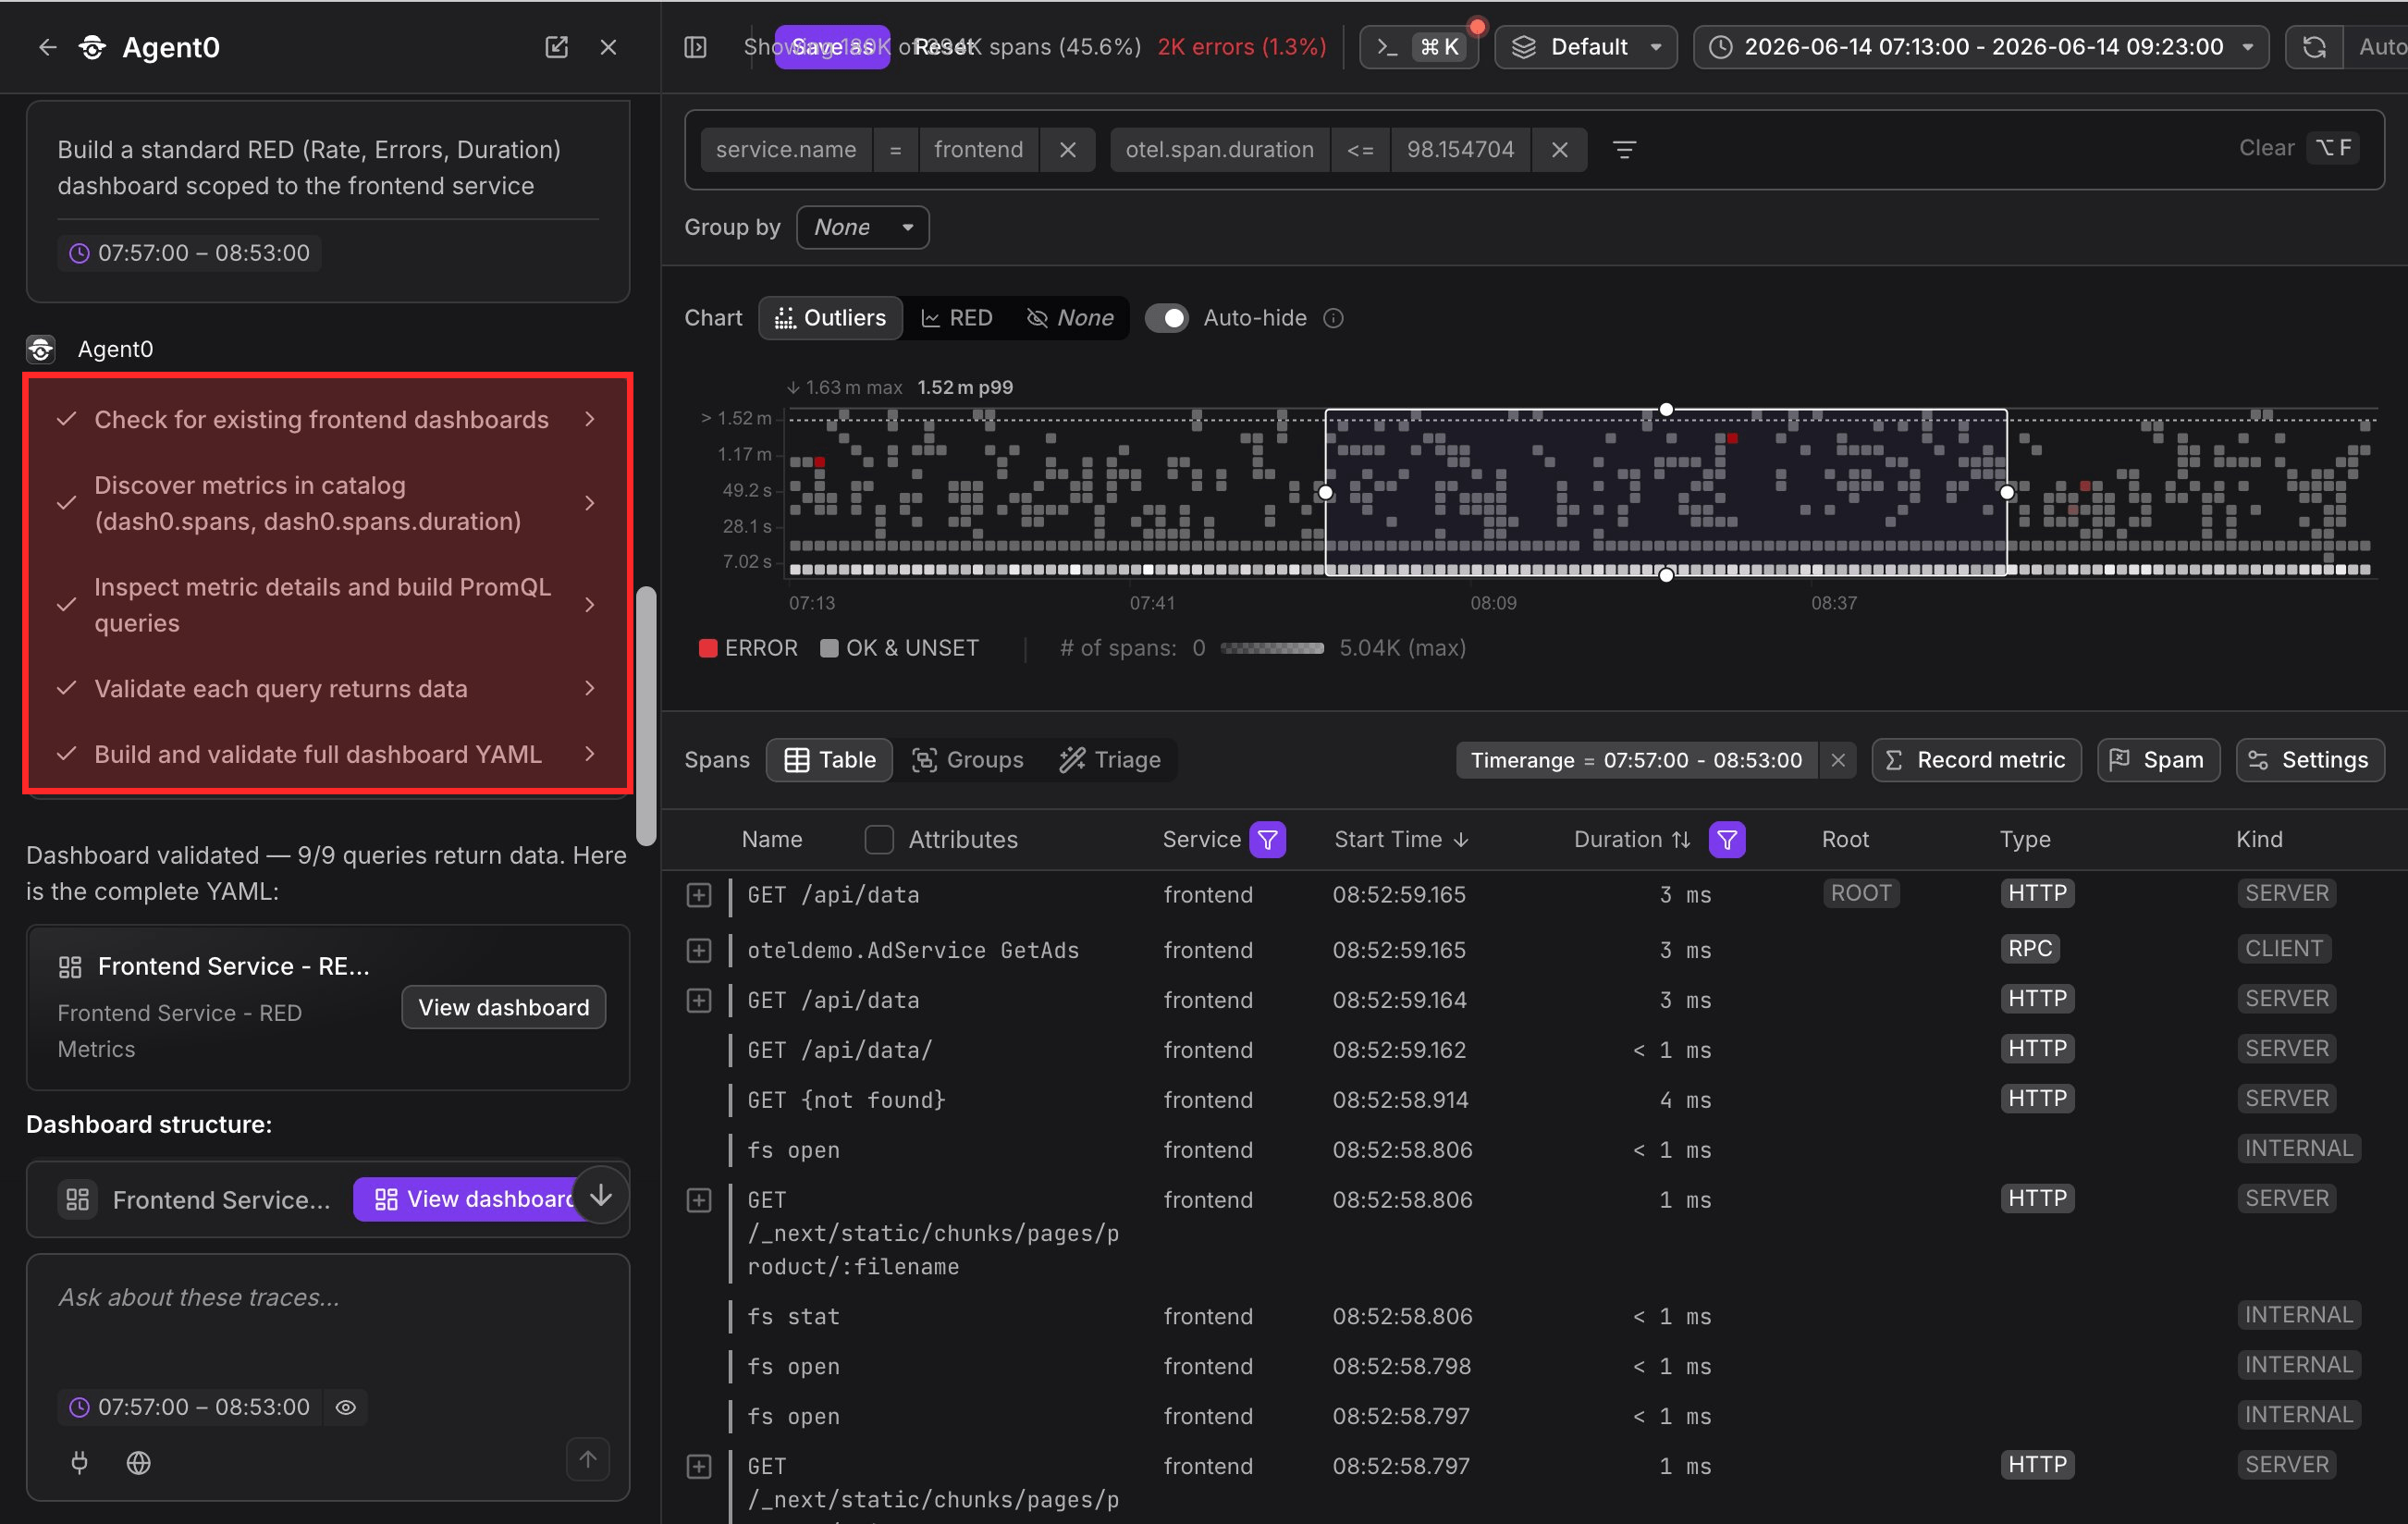Select the Outliers chart mode
Image resolution: width=2408 pixels, height=1524 pixels.
831,318
